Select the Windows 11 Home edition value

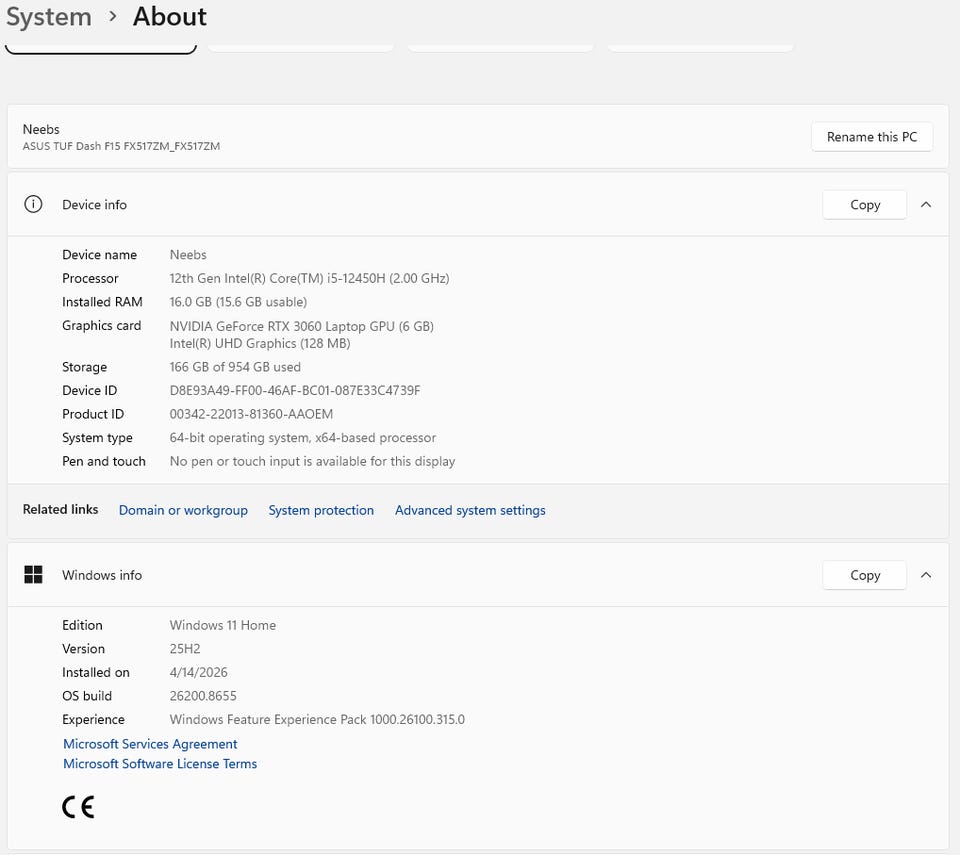click(x=223, y=625)
